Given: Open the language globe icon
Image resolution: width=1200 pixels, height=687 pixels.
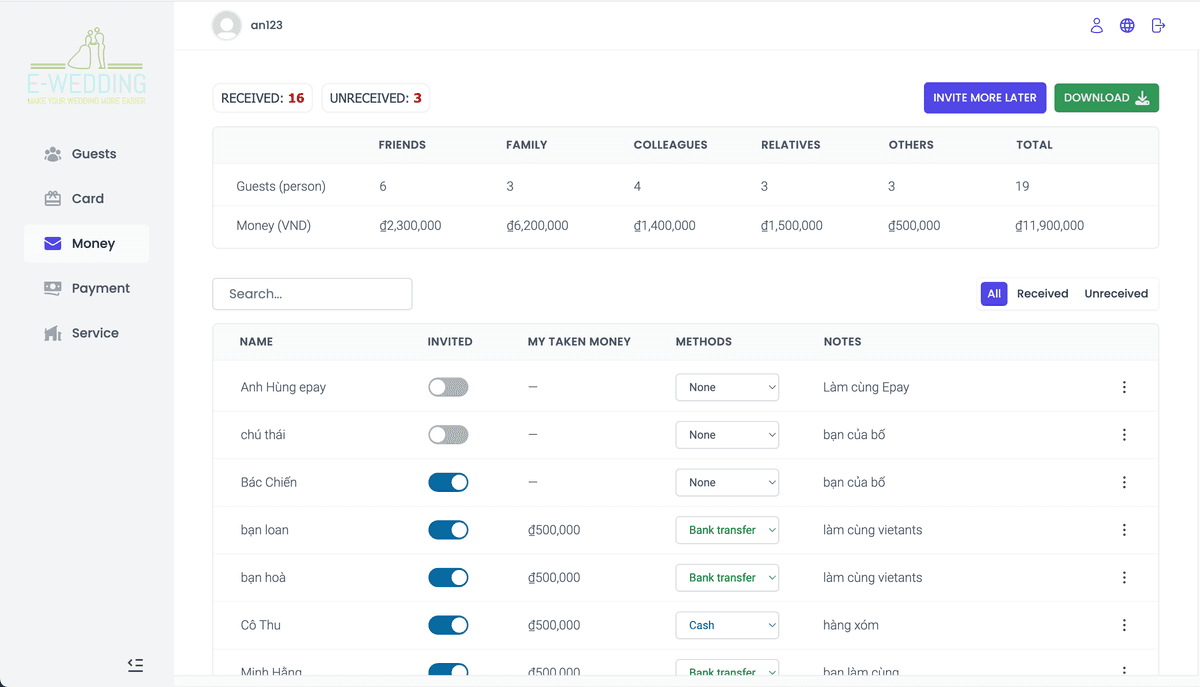Looking at the screenshot, I should click(1127, 25).
